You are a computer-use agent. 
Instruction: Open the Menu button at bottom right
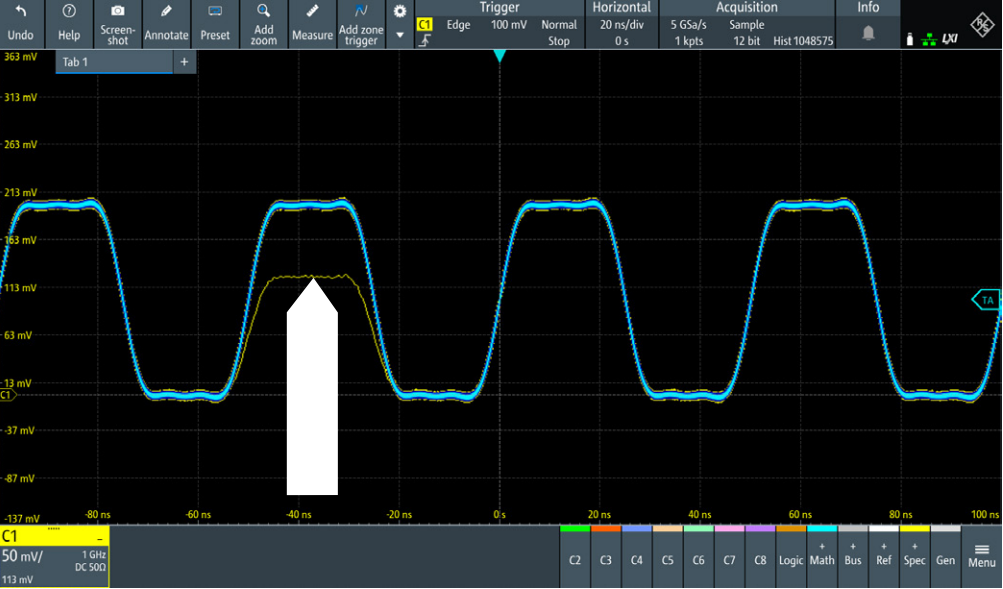(x=981, y=555)
